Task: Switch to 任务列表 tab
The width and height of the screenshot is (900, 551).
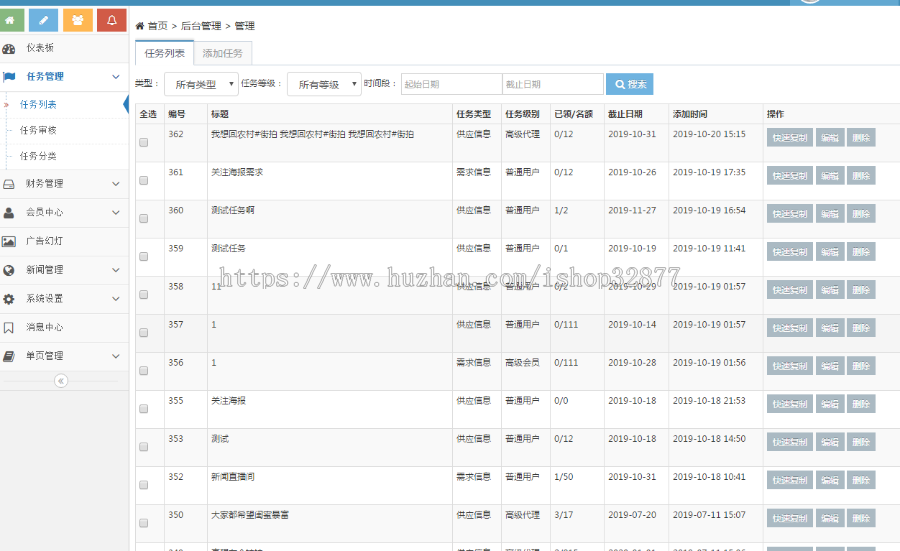Action: [165, 53]
